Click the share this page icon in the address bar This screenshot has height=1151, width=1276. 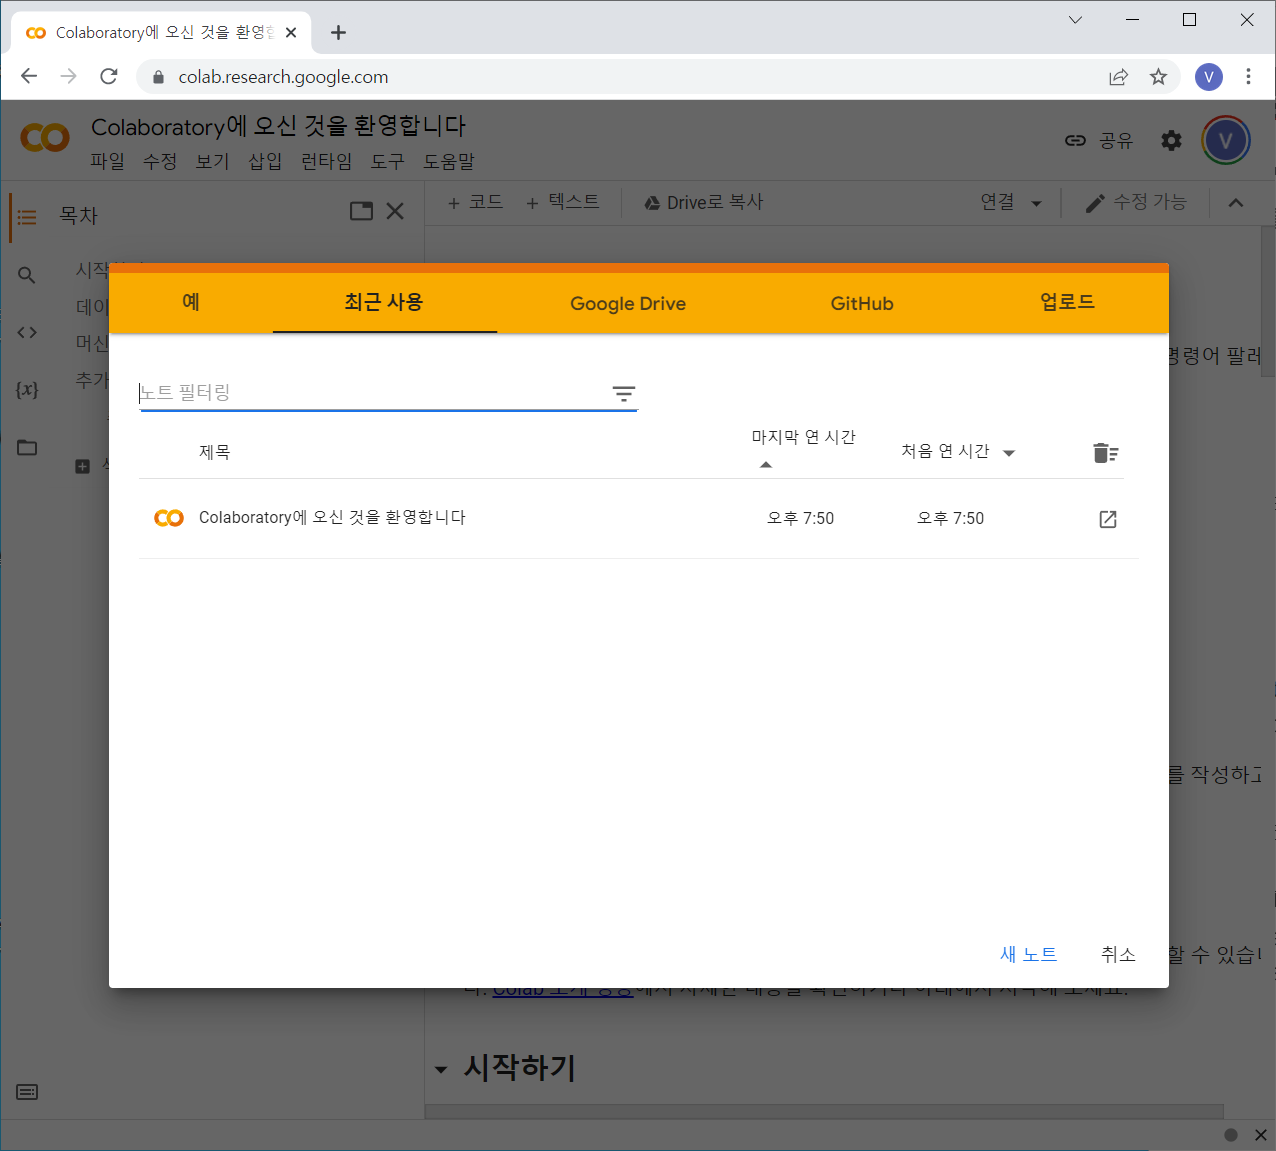tap(1118, 77)
